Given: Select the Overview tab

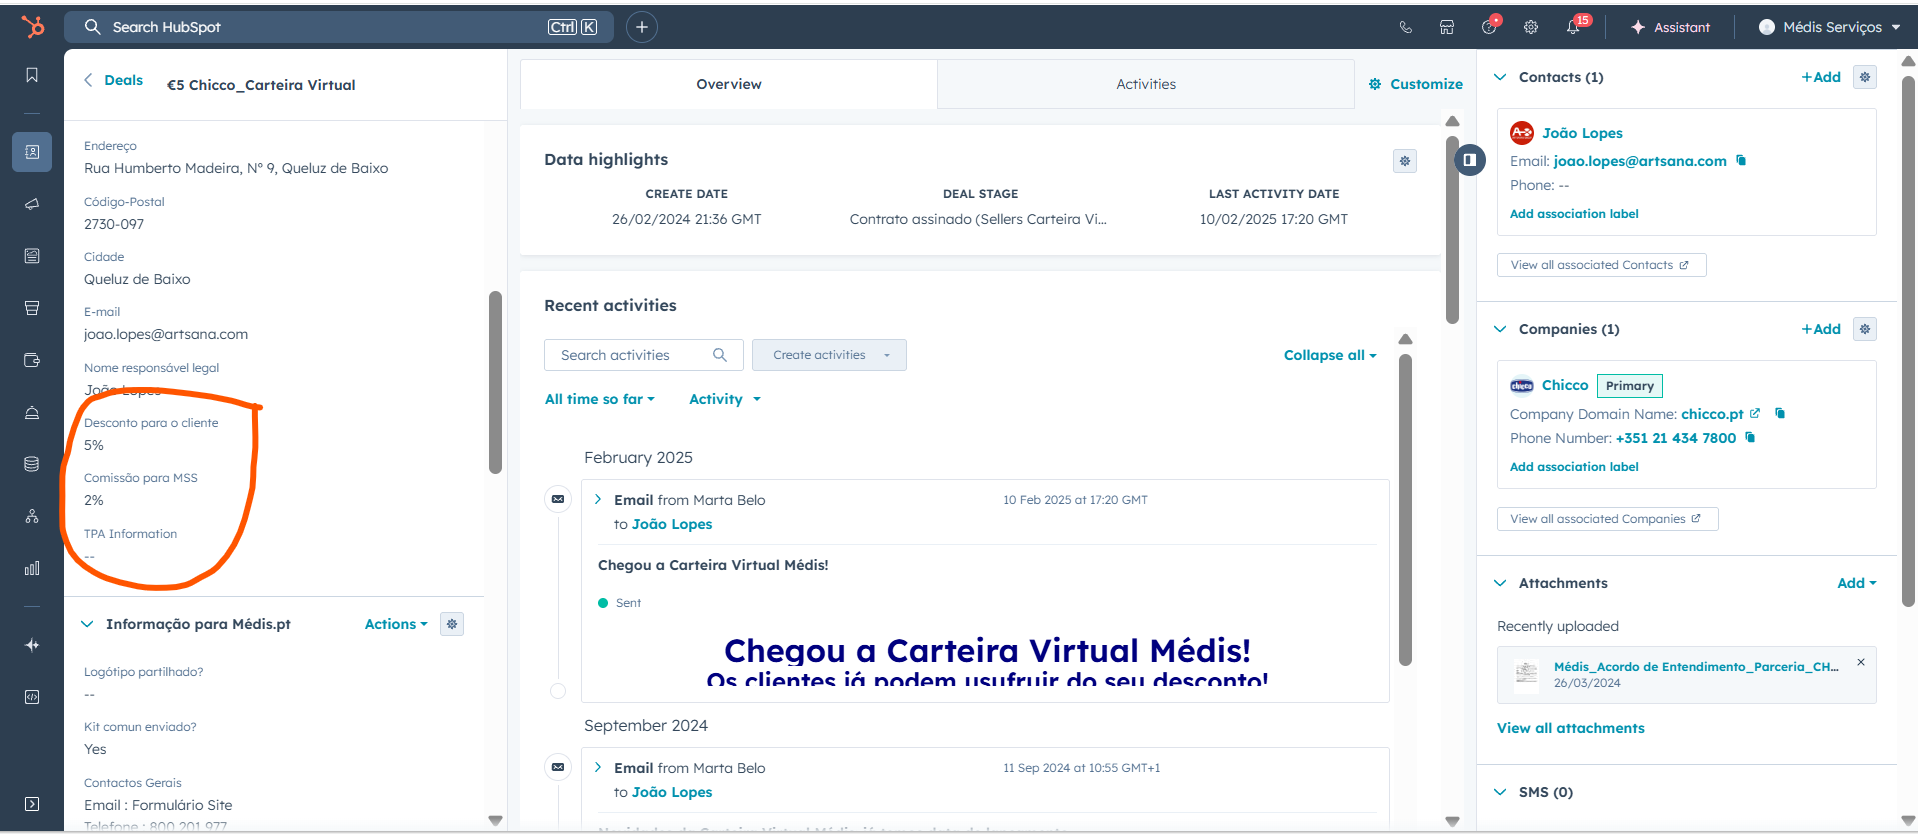Looking at the screenshot, I should 728,84.
